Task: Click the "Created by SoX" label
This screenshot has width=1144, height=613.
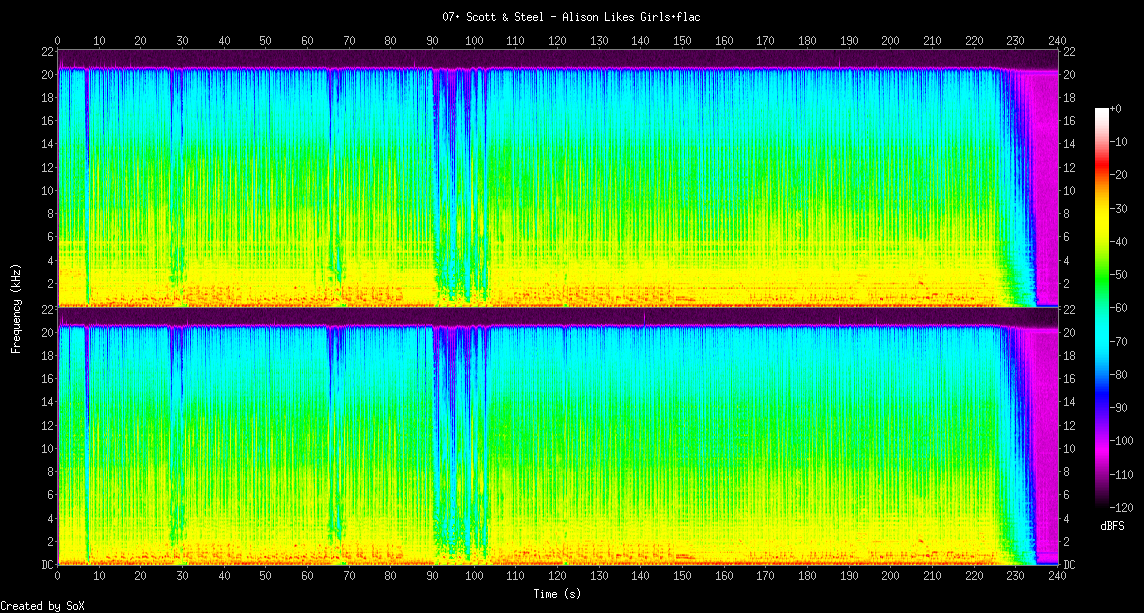Action: 43,606
